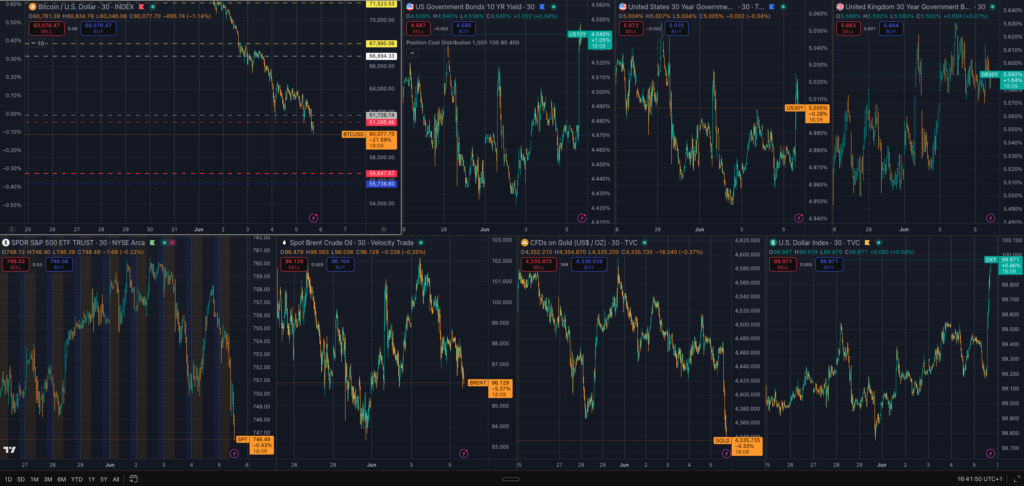
Task: Collapse the indicator legend arrow on US10Y chart
Action: click(412, 54)
